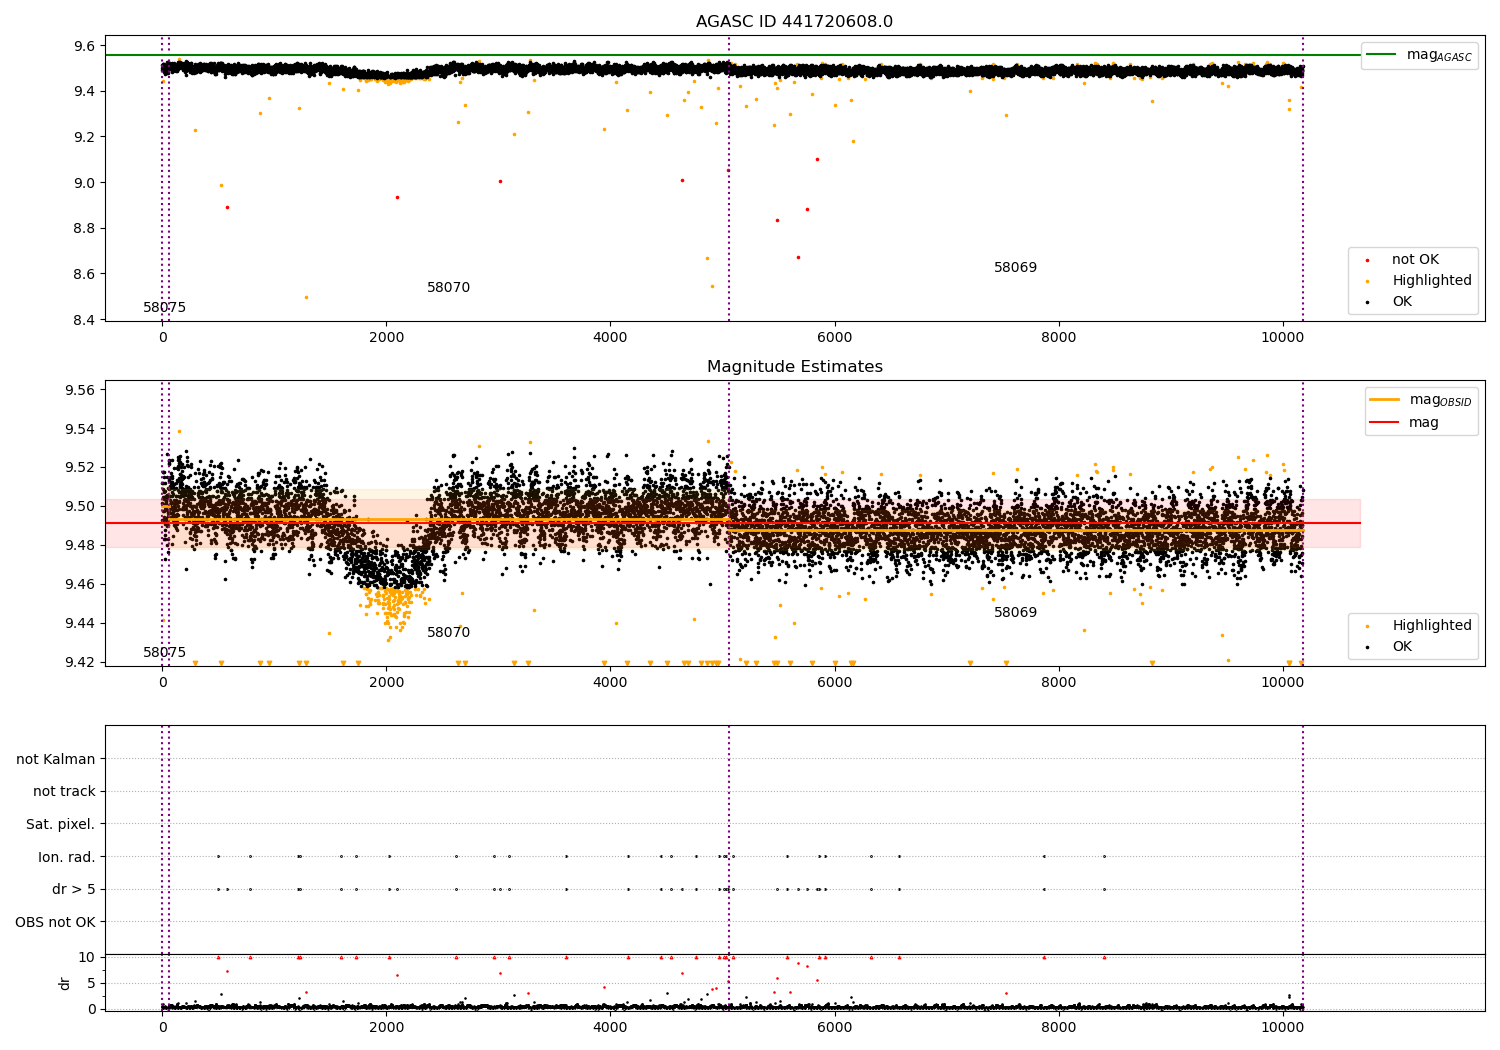1500x1050 pixels.
Task: Click the 58069 label in the Magnitude Estimates plot
Action: (x=1015, y=613)
